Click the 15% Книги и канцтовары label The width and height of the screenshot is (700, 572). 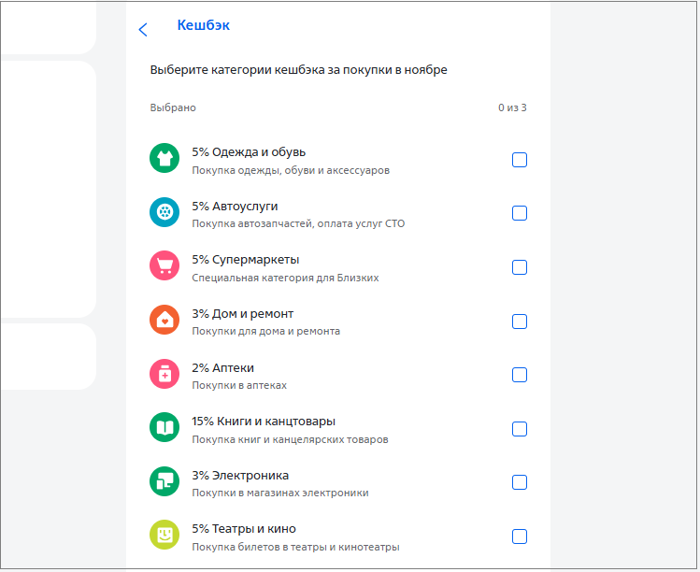pyautogui.click(x=263, y=421)
